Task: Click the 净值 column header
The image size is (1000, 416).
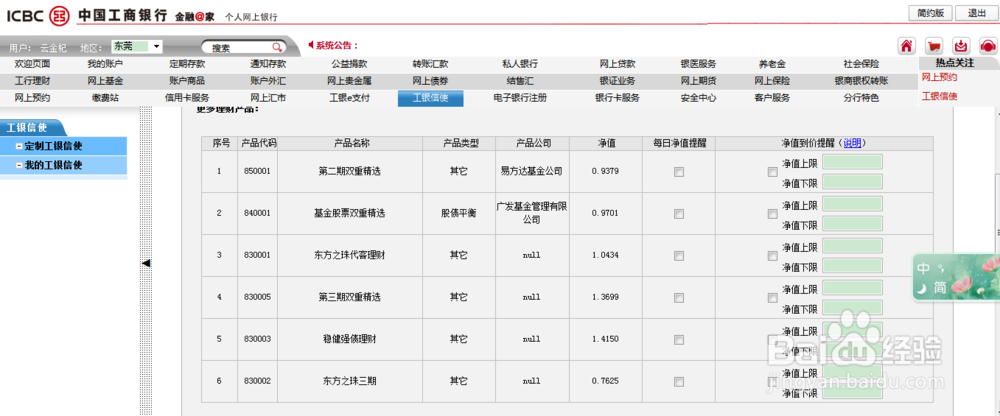Action: click(606, 143)
